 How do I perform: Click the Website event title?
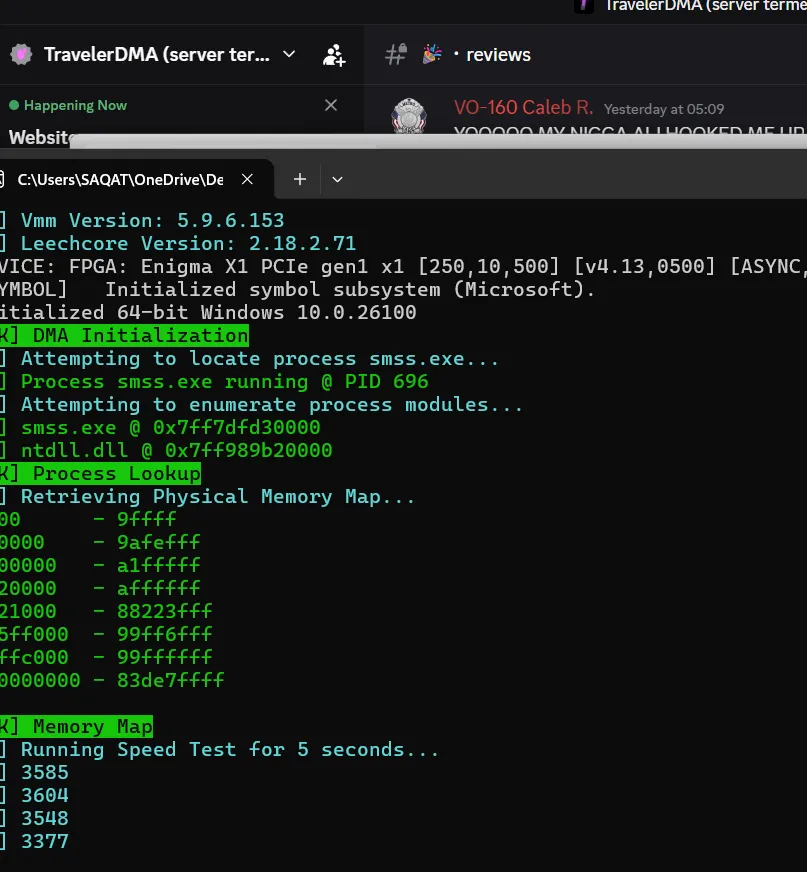coord(40,137)
